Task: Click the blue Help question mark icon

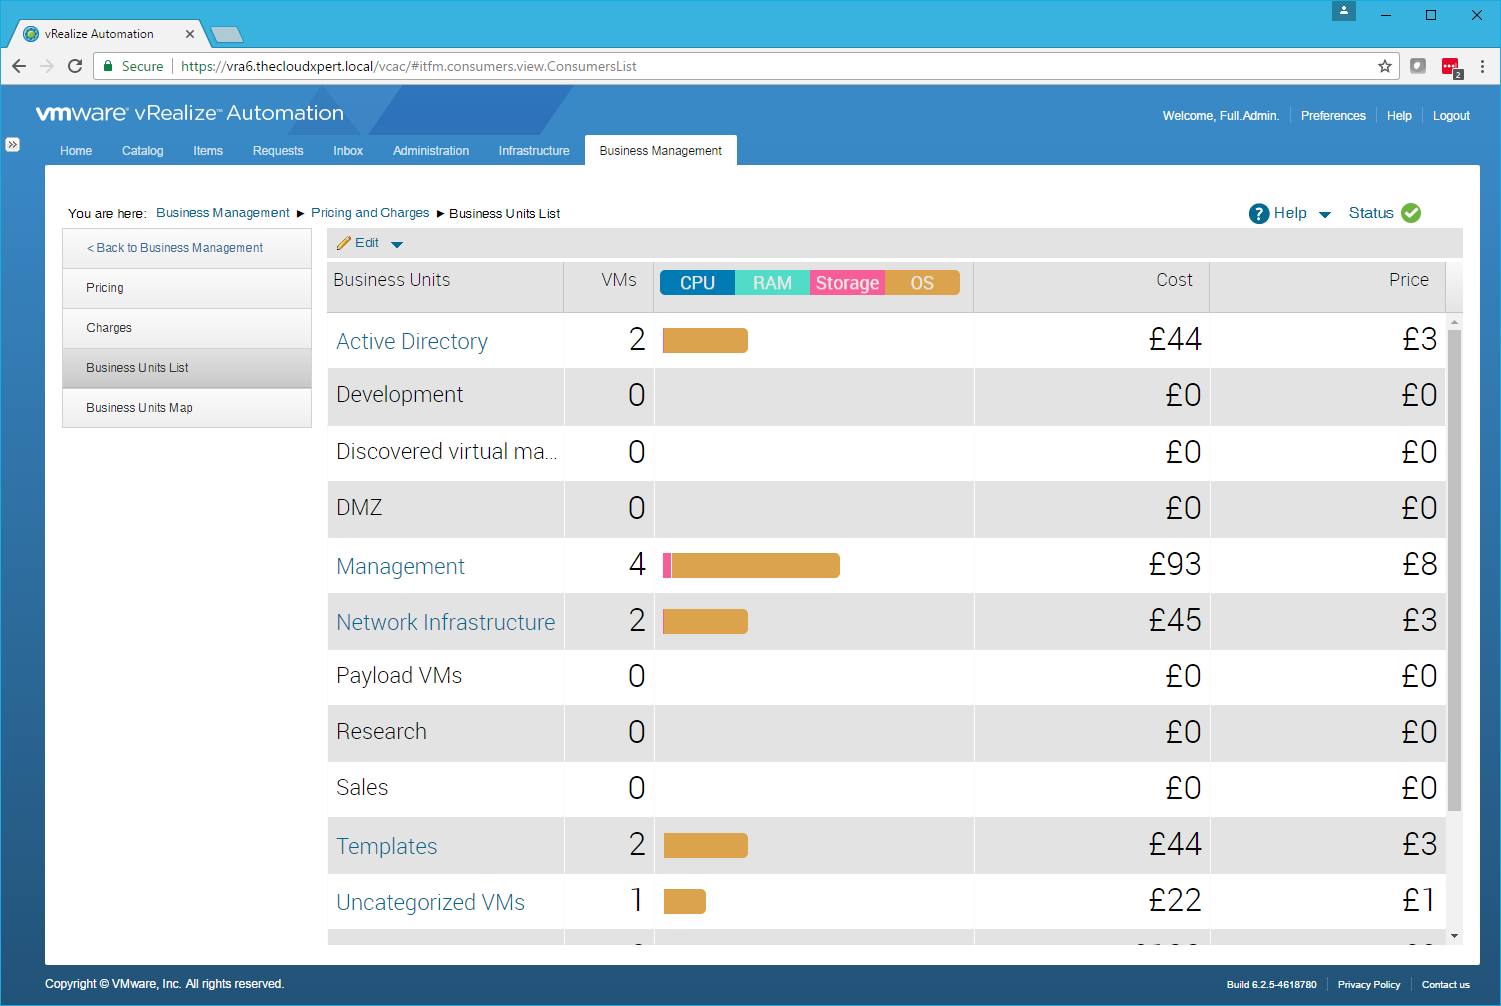Action: pyautogui.click(x=1258, y=213)
